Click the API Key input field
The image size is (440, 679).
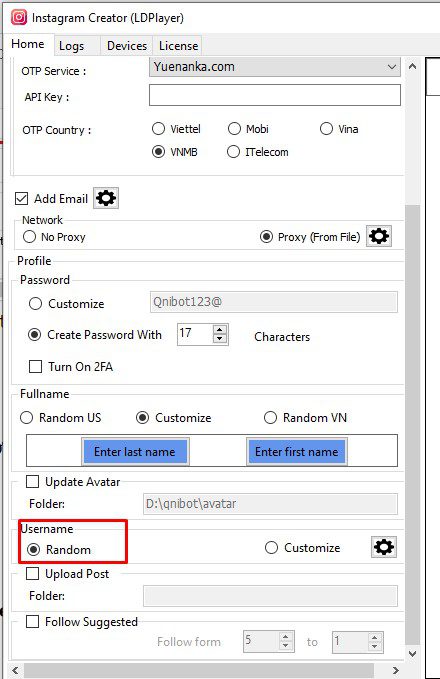click(275, 95)
